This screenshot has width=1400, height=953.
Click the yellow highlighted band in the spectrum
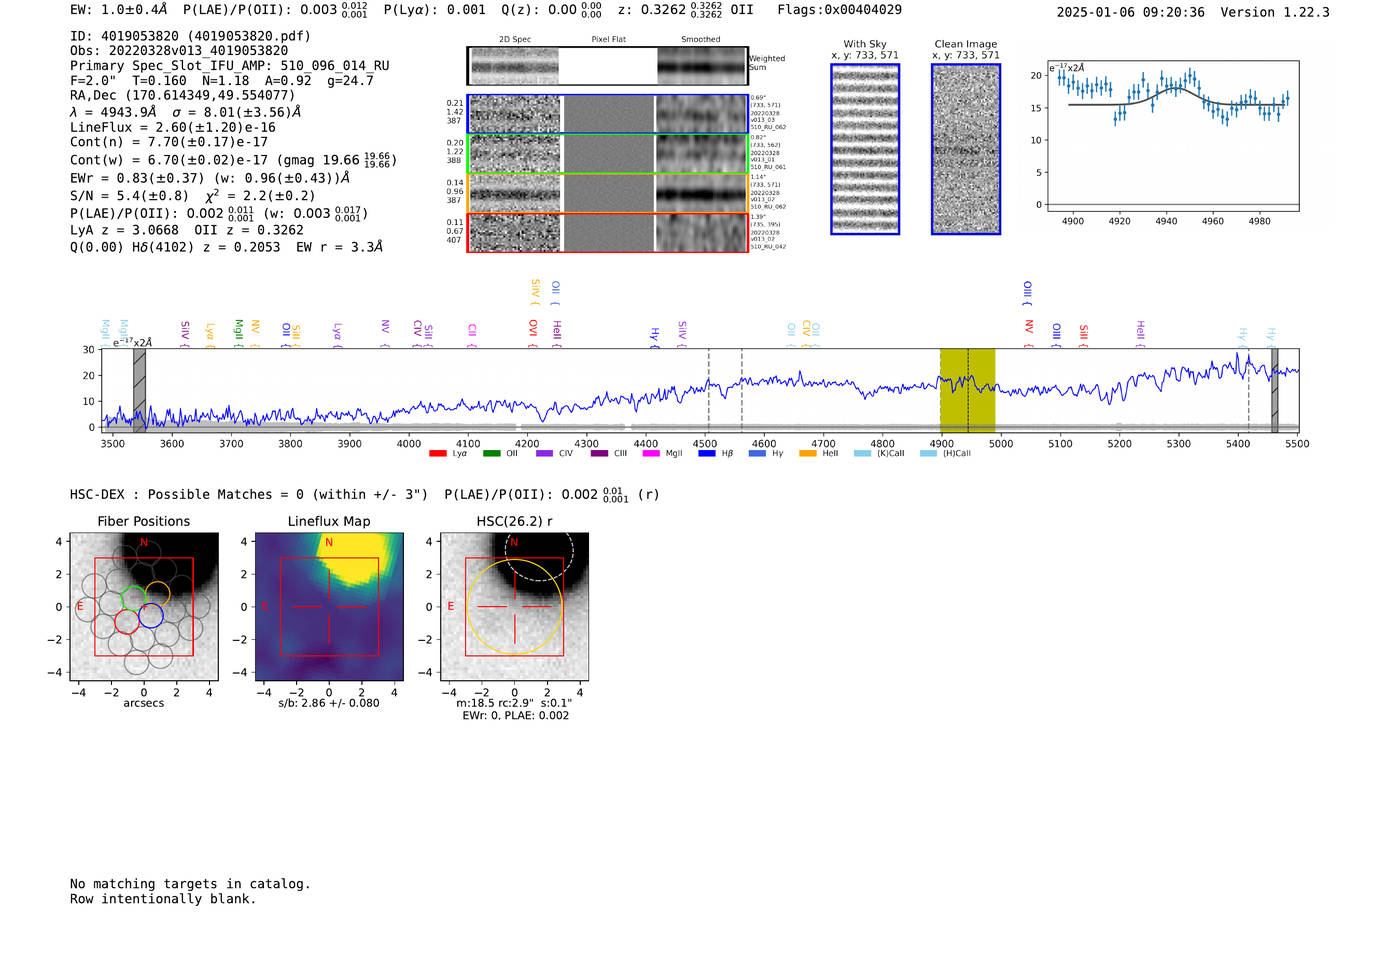tap(967, 391)
